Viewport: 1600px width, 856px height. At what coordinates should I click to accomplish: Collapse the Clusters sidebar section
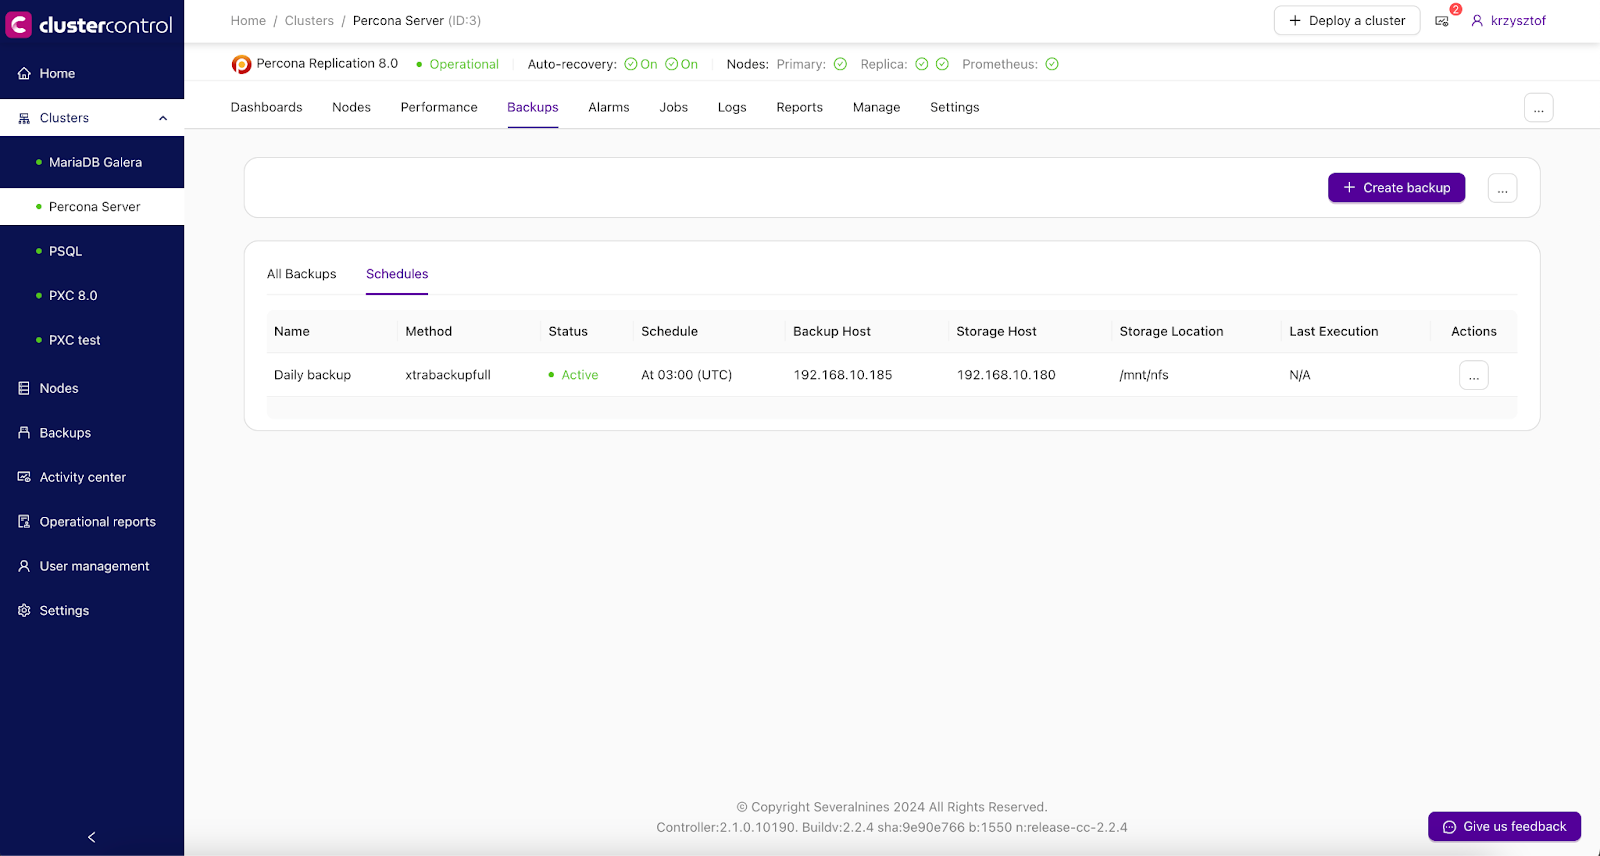[163, 118]
